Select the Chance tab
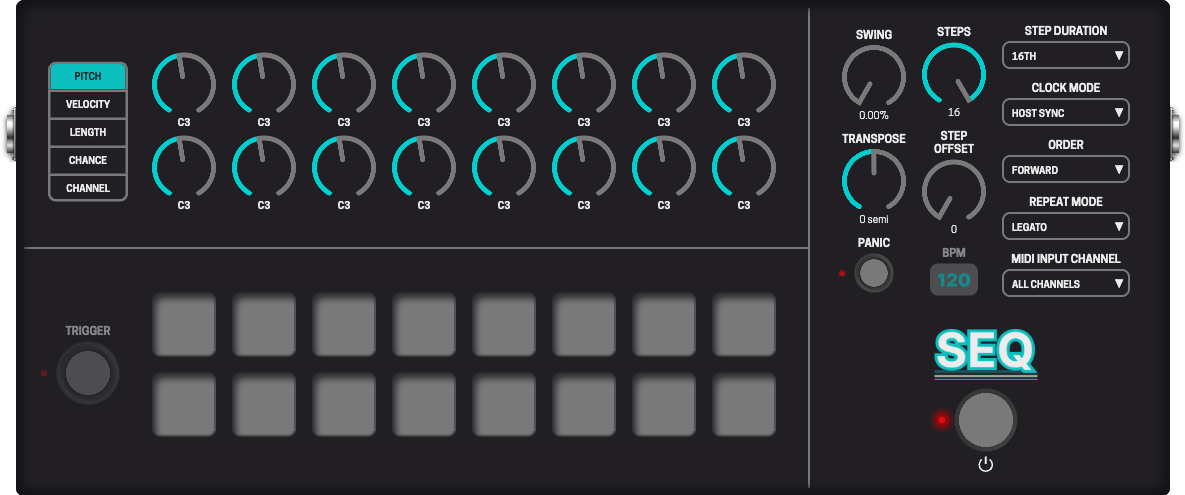This screenshot has height=495, width=1185. [88, 160]
